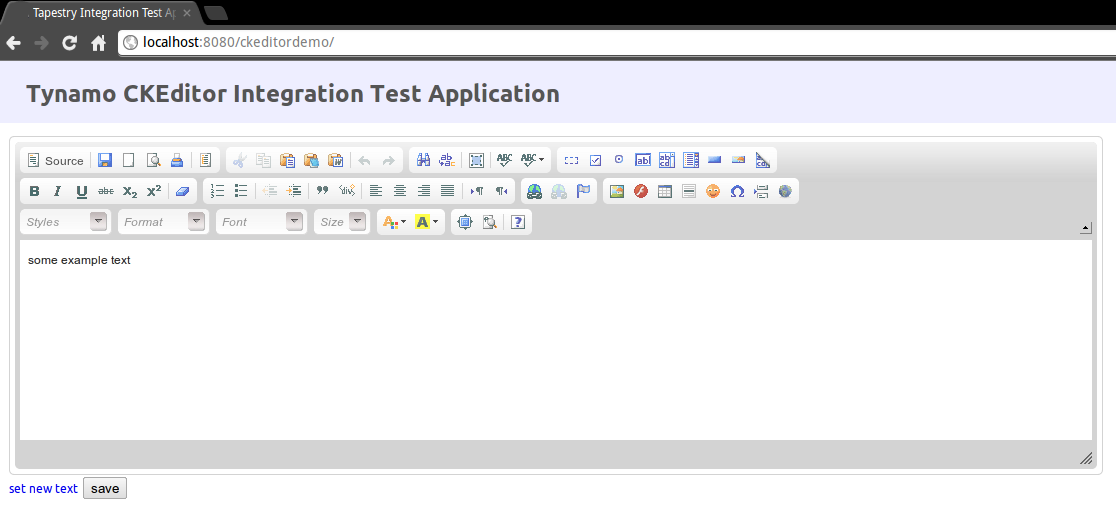Insert a Selection Field form element
The width and height of the screenshot is (1116, 506).
(x=691, y=161)
